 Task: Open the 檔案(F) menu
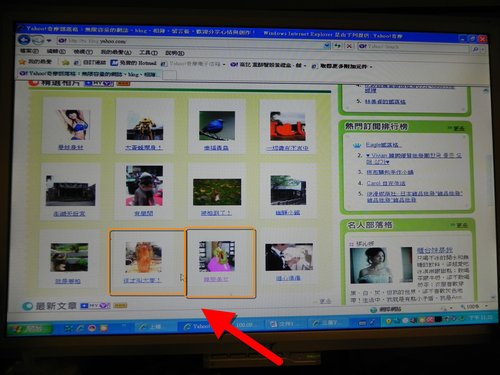(29, 51)
